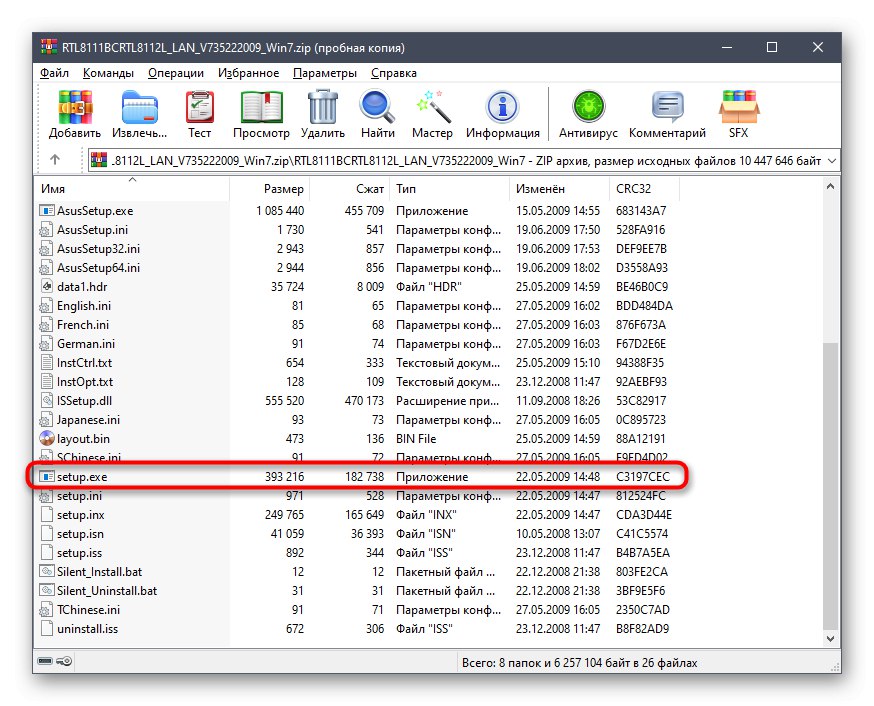
Task: Click the Удалить trash can icon
Action: coord(322,107)
